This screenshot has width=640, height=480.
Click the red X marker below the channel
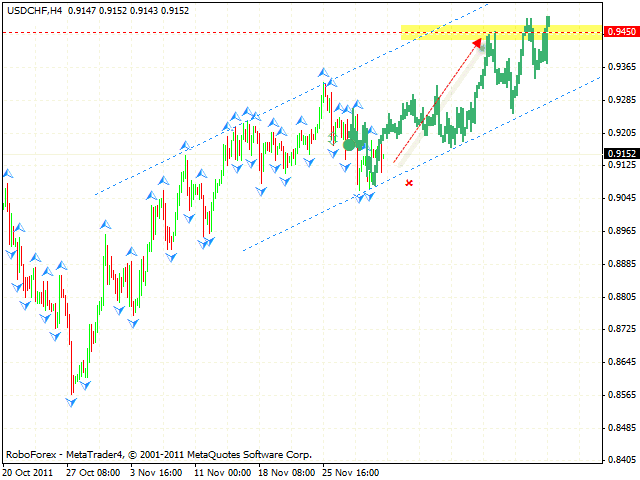point(409,183)
